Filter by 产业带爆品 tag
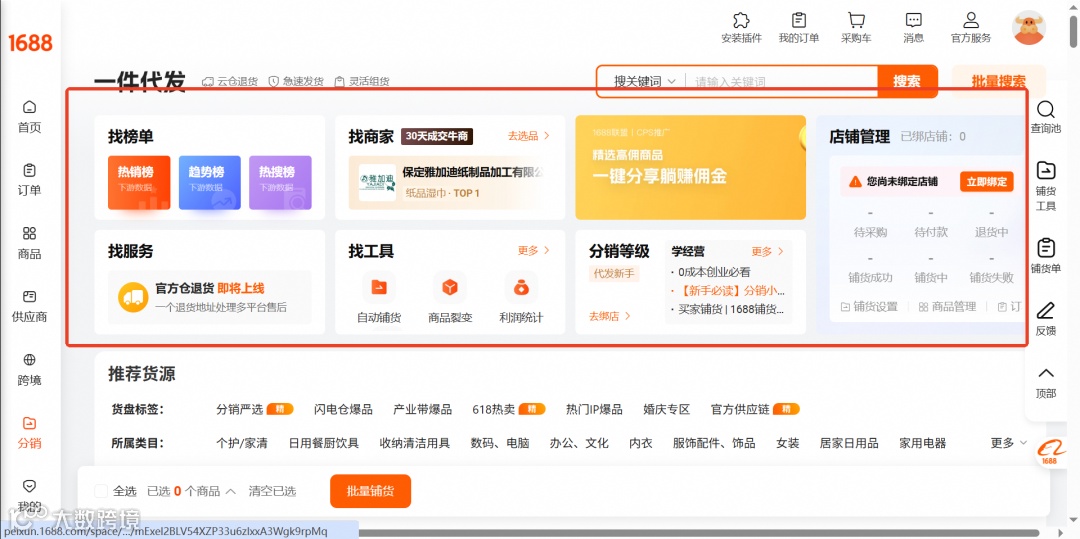 422,409
